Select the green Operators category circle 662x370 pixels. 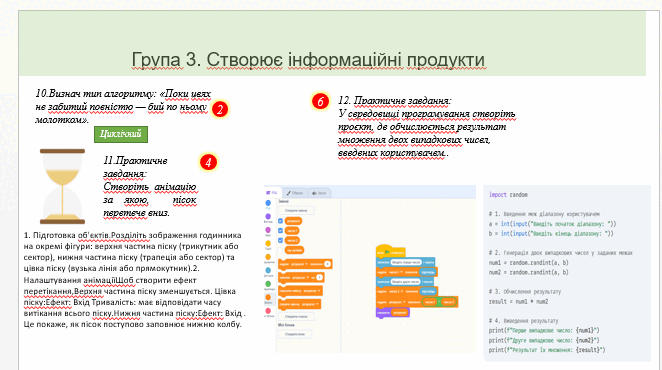[268, 283]
